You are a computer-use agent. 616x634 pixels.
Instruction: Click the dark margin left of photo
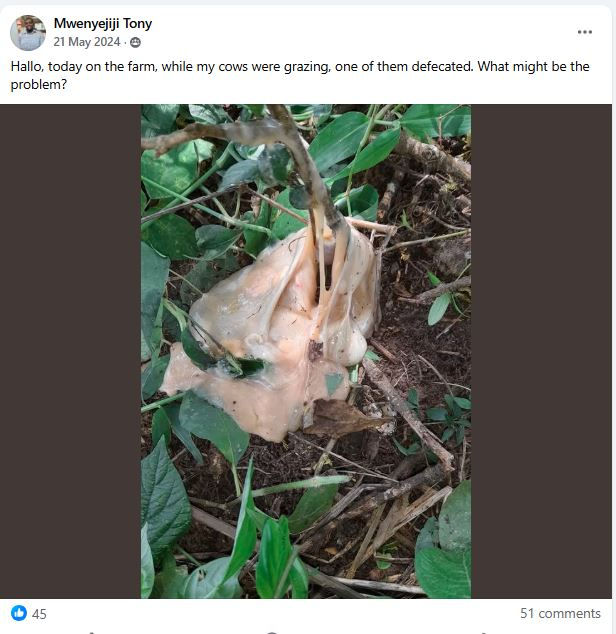(x=70, y=350)
